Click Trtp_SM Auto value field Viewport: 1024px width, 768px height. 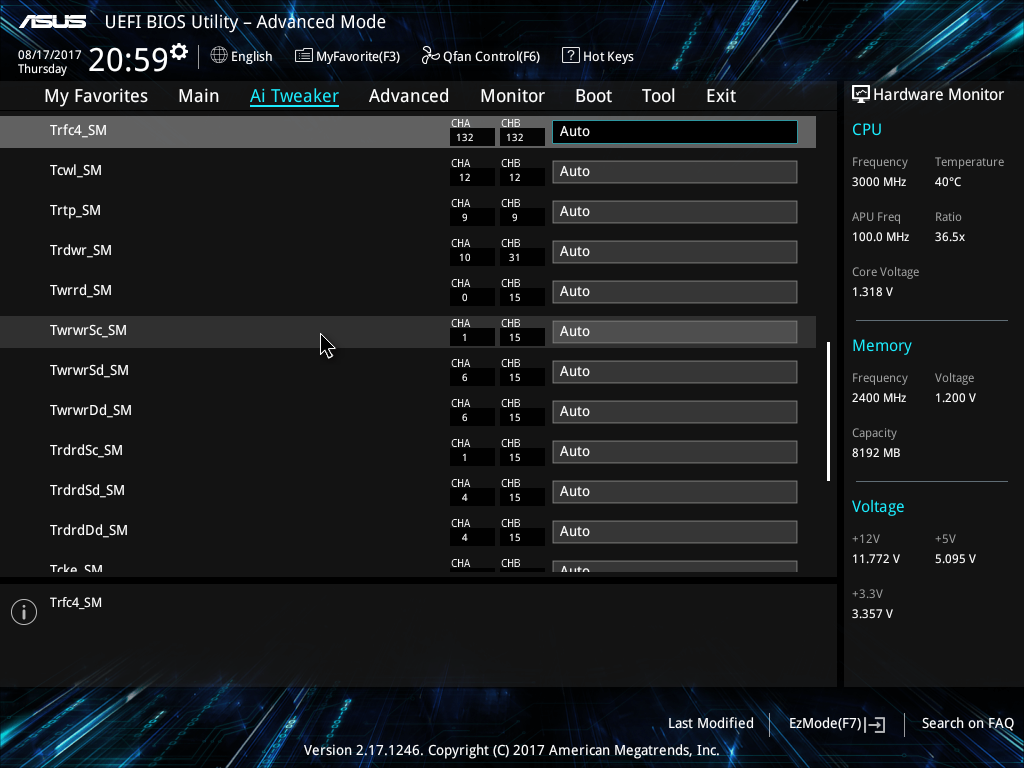[x=675, y=212]
